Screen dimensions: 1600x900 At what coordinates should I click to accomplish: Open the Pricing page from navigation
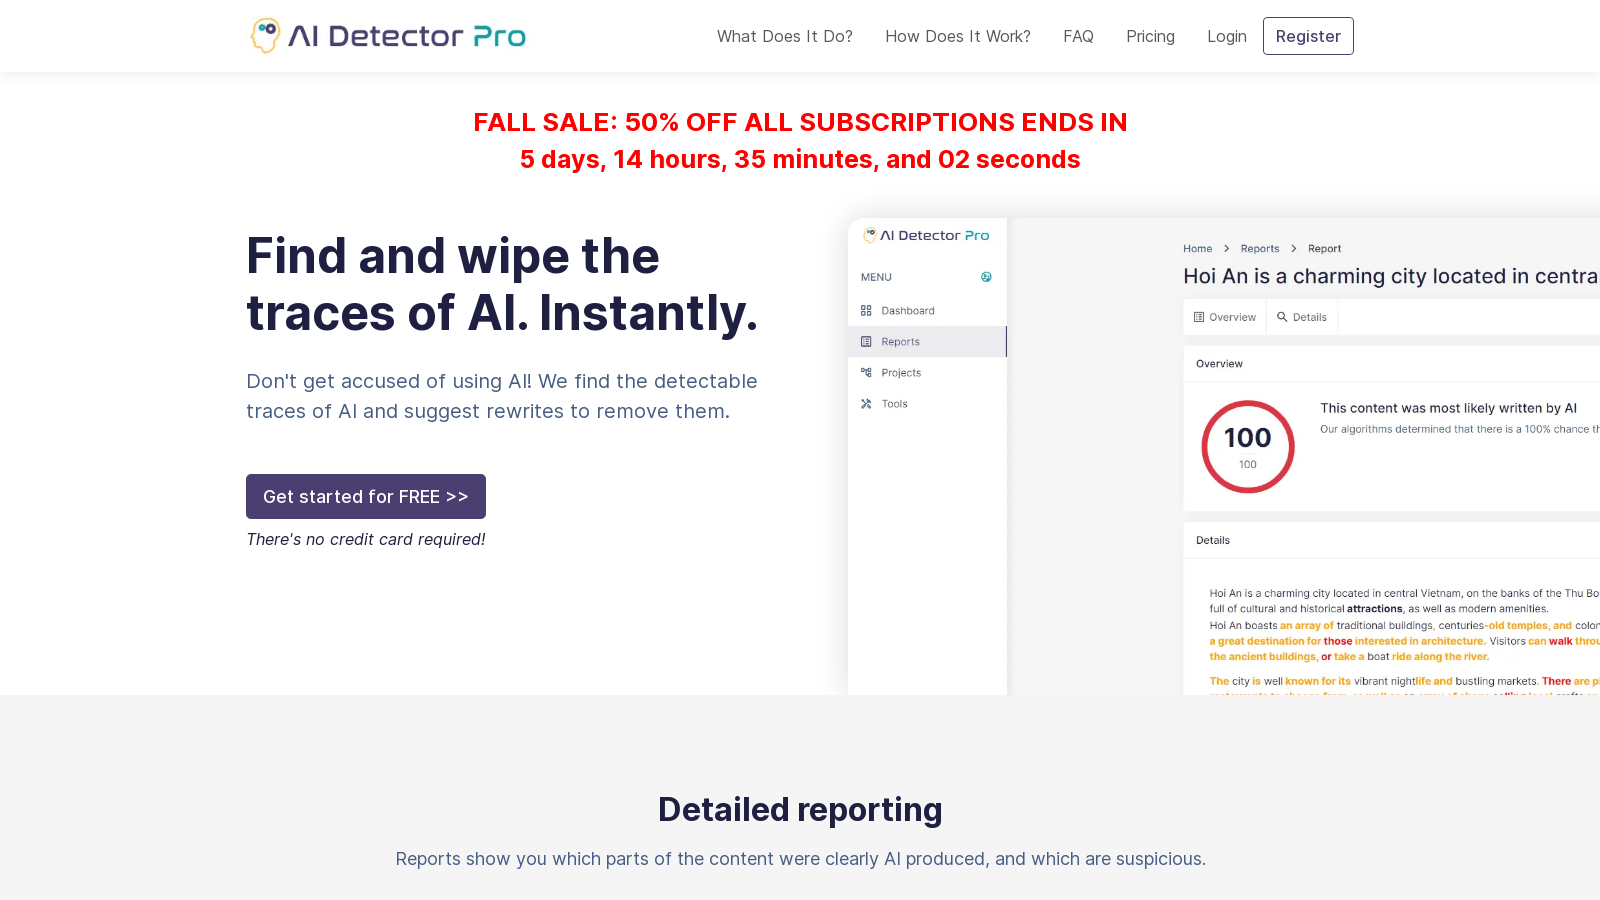(1150, 36)
